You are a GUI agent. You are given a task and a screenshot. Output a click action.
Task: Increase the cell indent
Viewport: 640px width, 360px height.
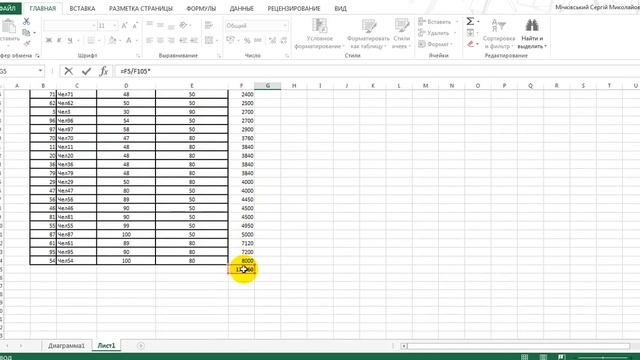[x=194, y=40]
